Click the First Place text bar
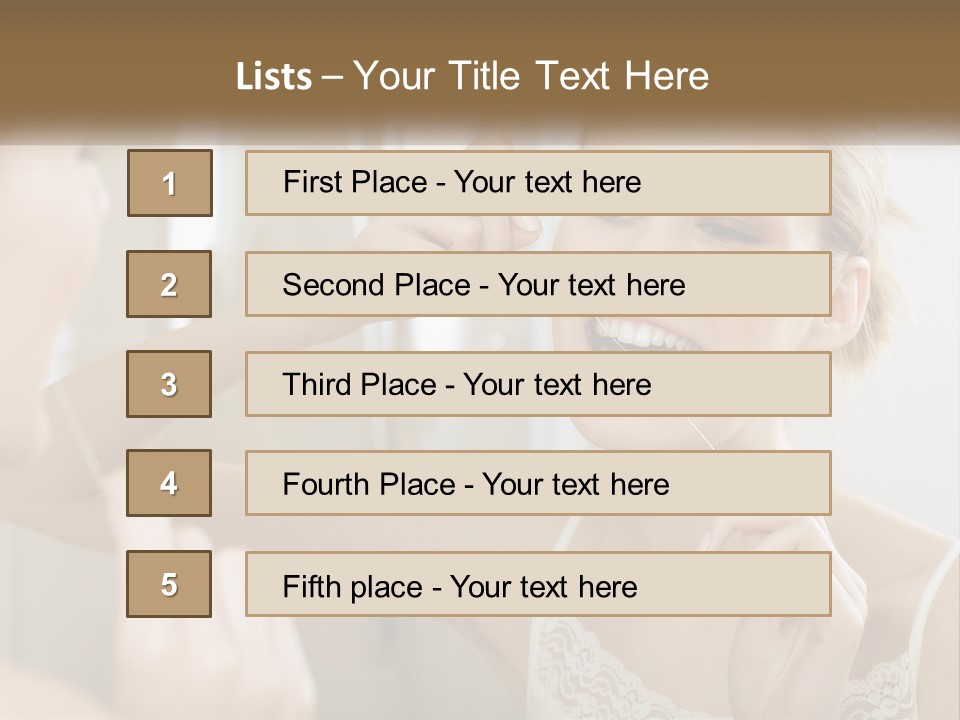 point(538,183)
